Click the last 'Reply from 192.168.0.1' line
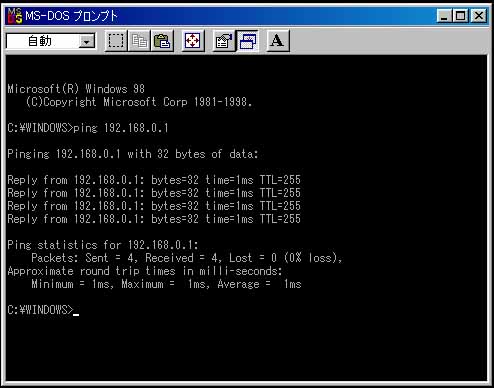This screenshot has width=494, height=388. 154,219
